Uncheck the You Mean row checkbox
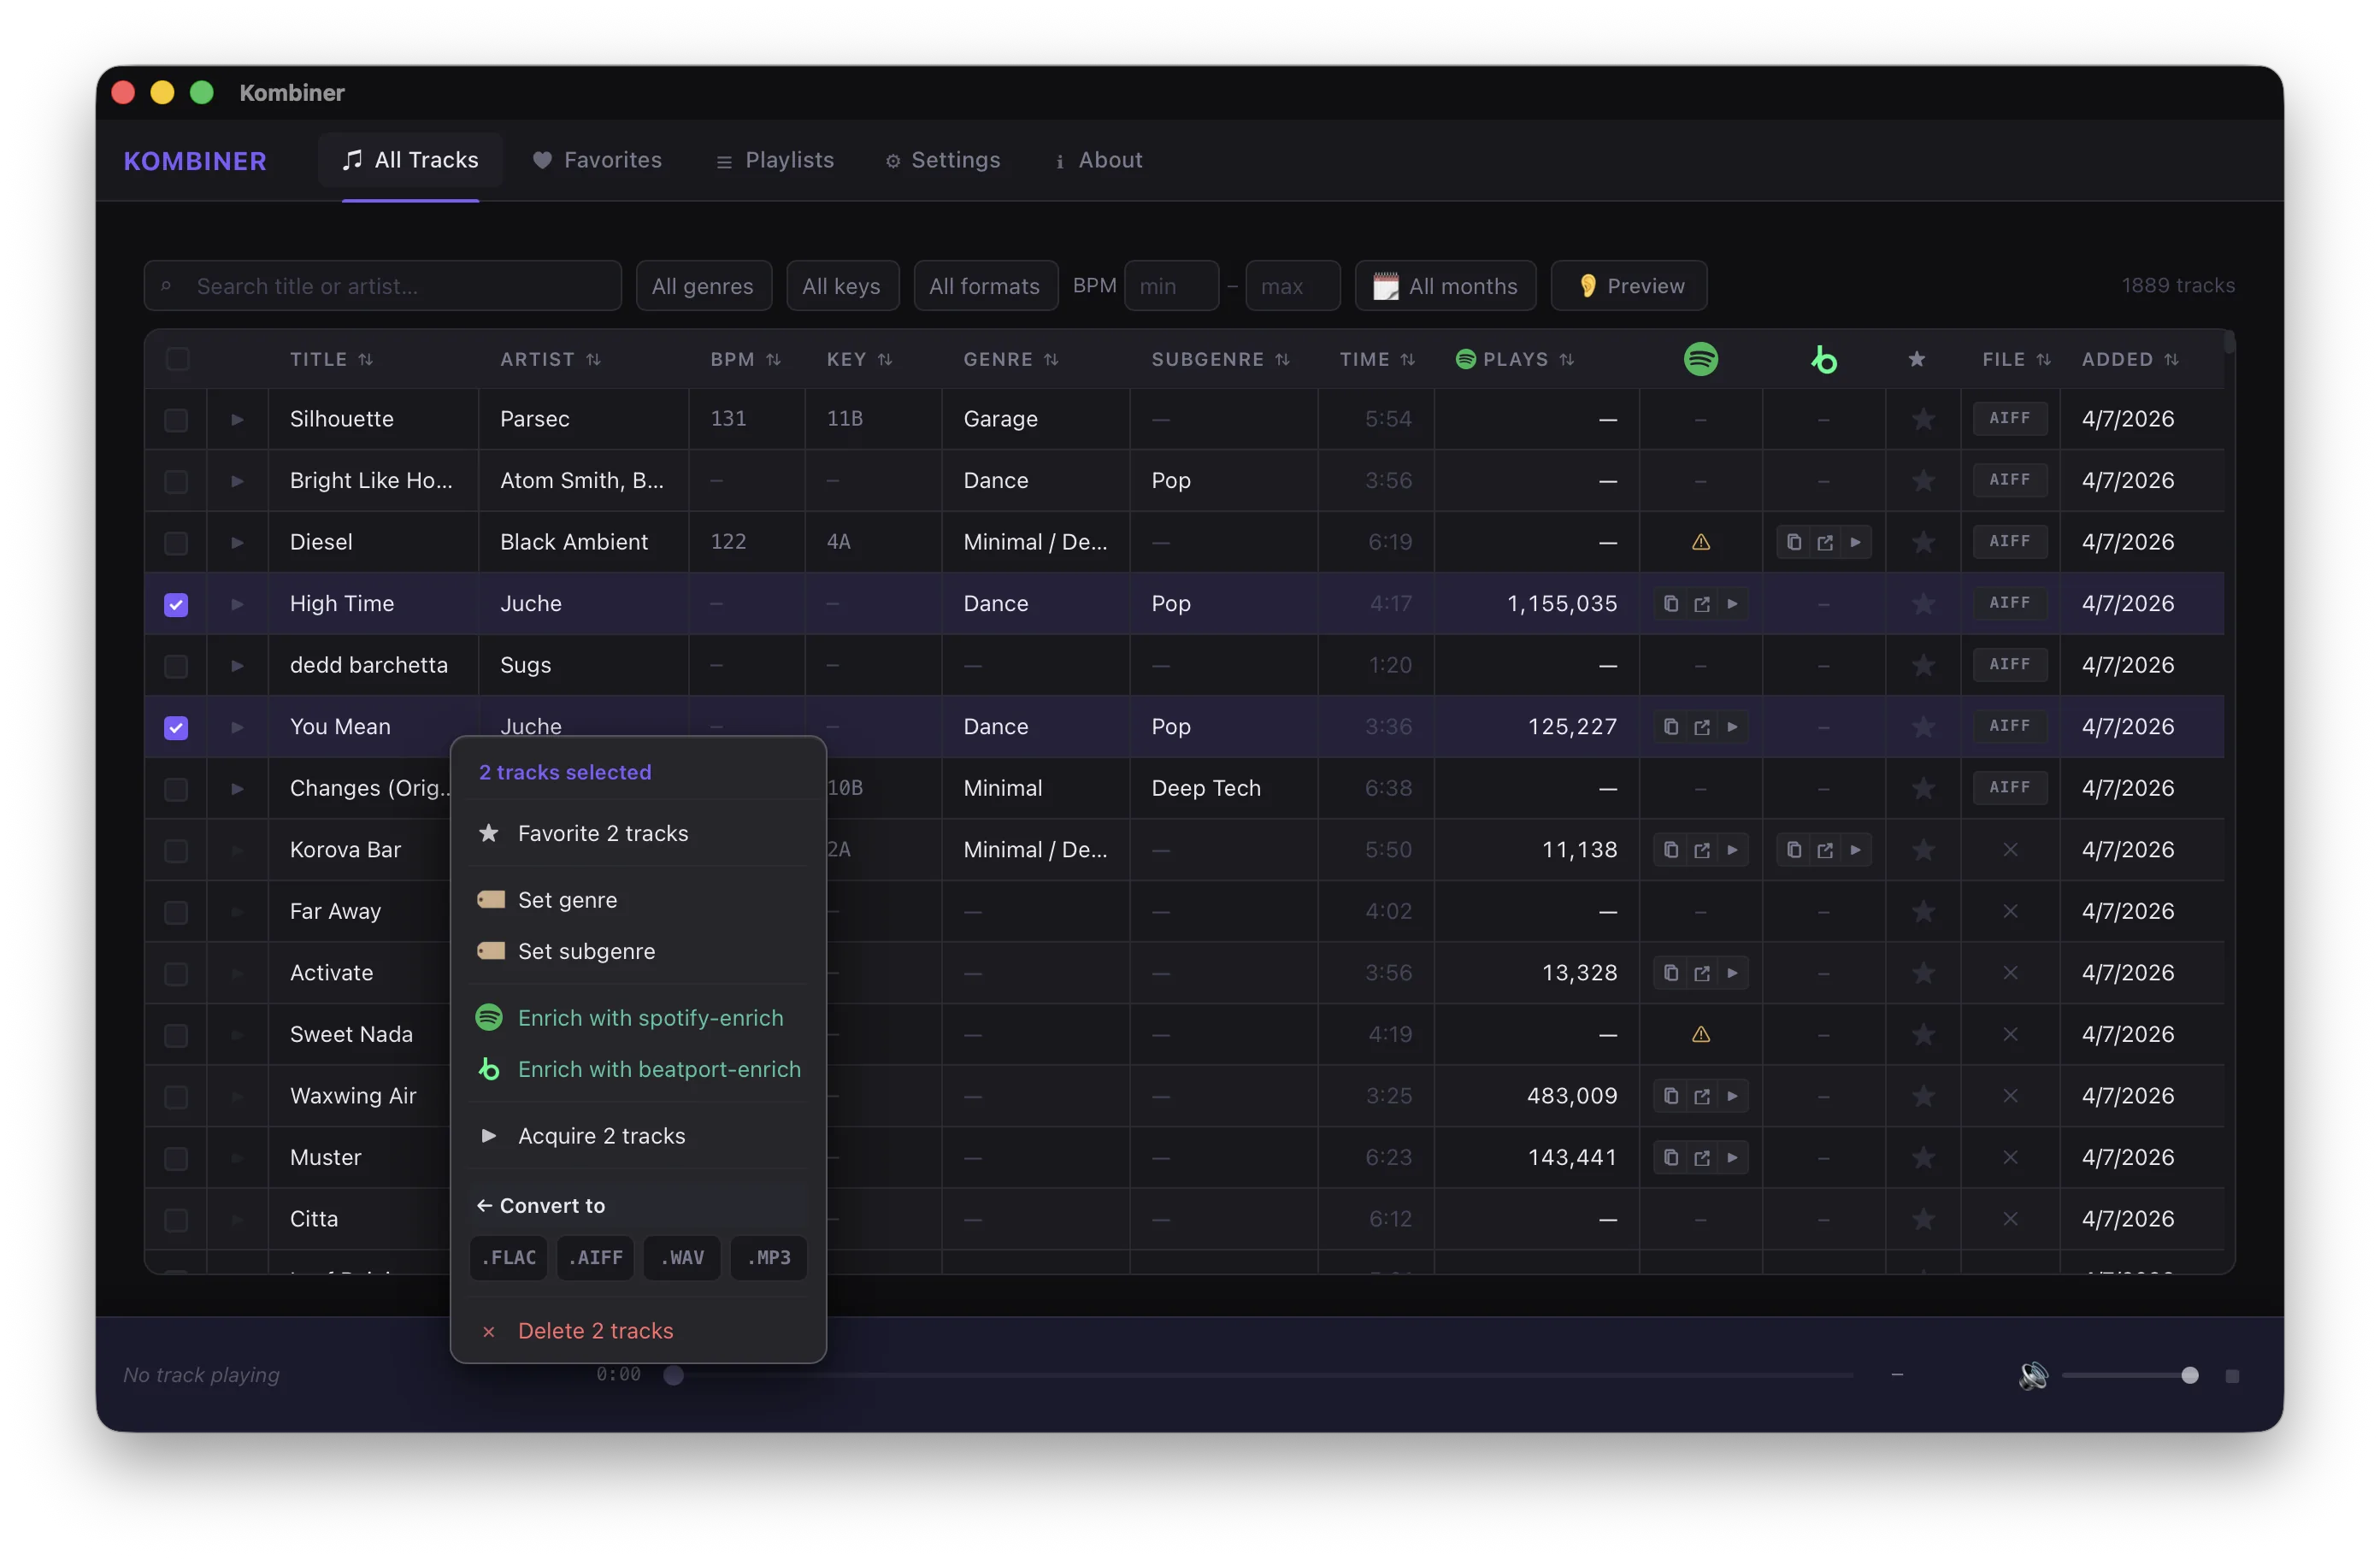The height and width of the screenshot is (1559, 2380). coord(176,728)
